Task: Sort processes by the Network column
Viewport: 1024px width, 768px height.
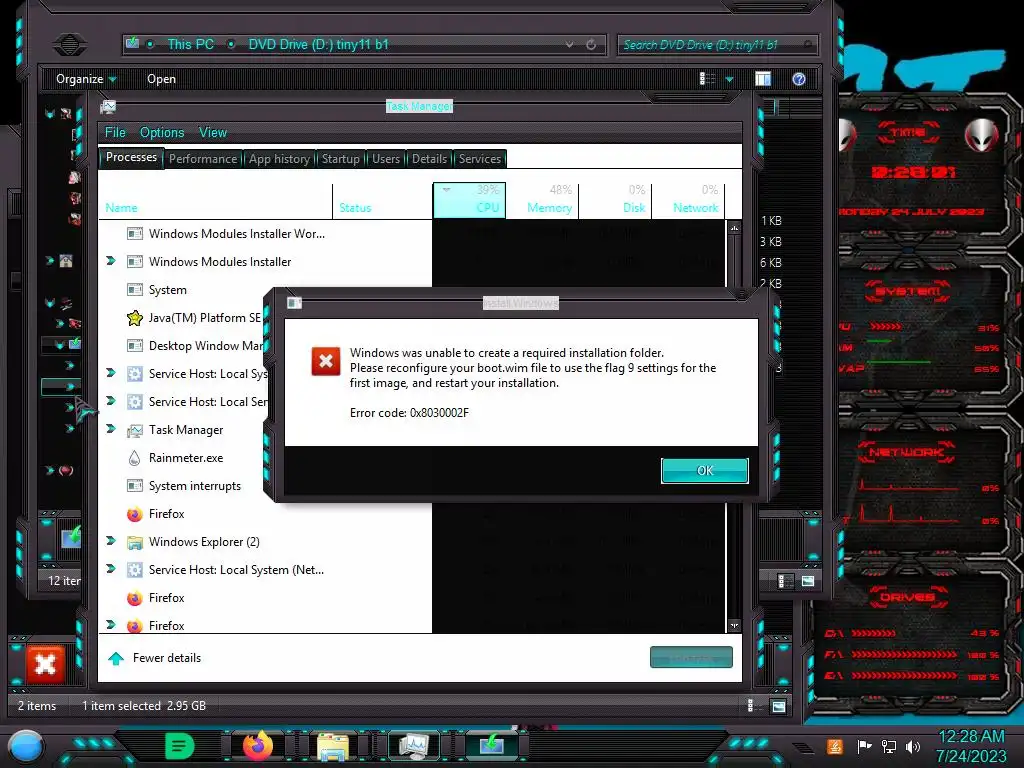Action: [x=688, y=200]
